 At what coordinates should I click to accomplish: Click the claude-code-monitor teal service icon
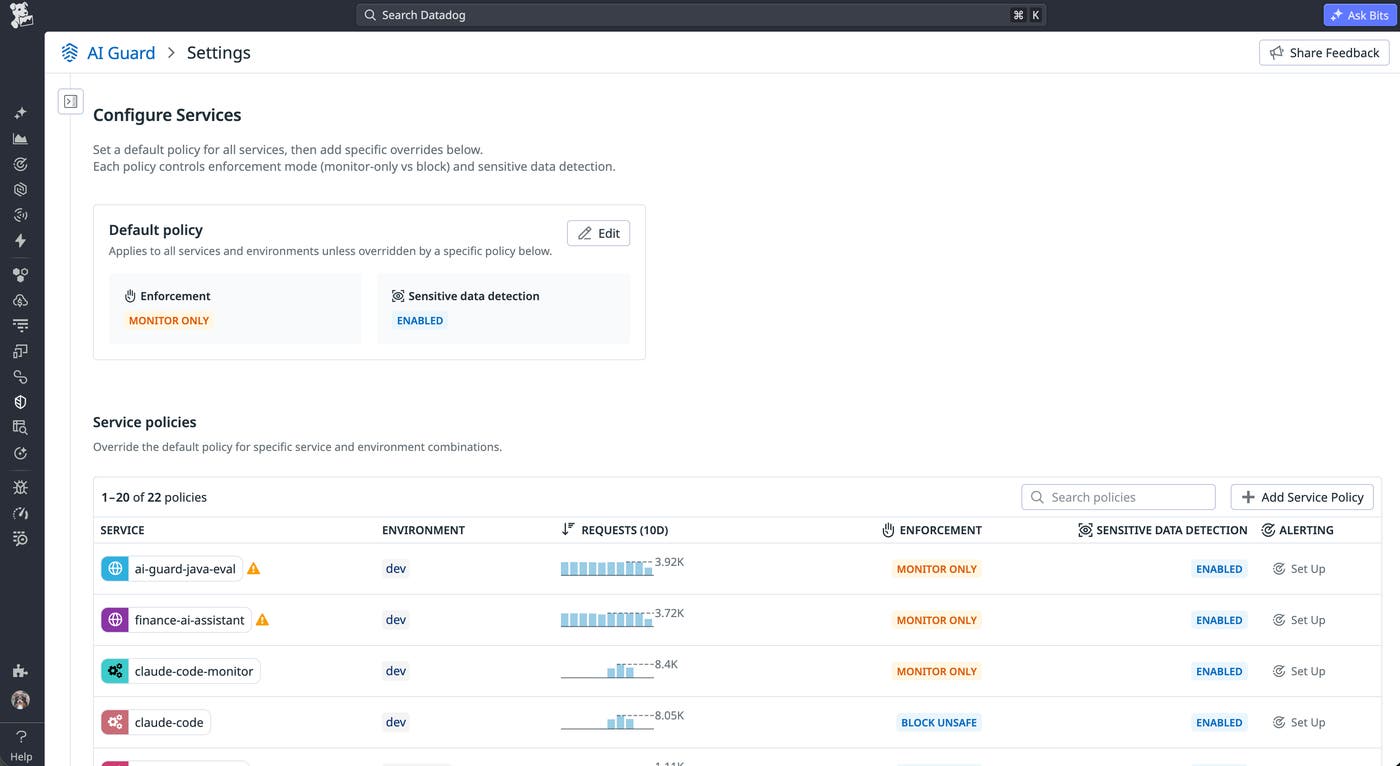(115, 671)
